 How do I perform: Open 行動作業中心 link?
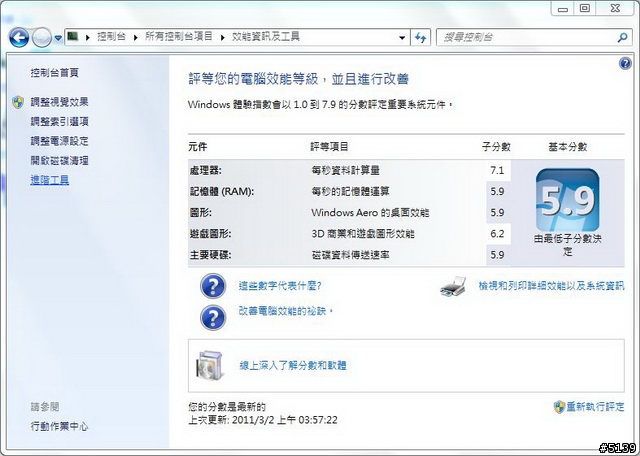pyautogui.click(x=59, y=427)
